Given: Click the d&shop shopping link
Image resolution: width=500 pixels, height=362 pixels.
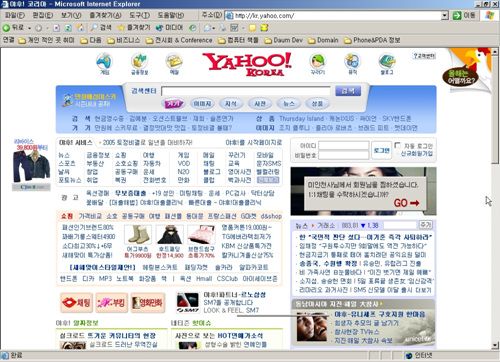Looking at the screenshot, I should [x=271, y=216].
